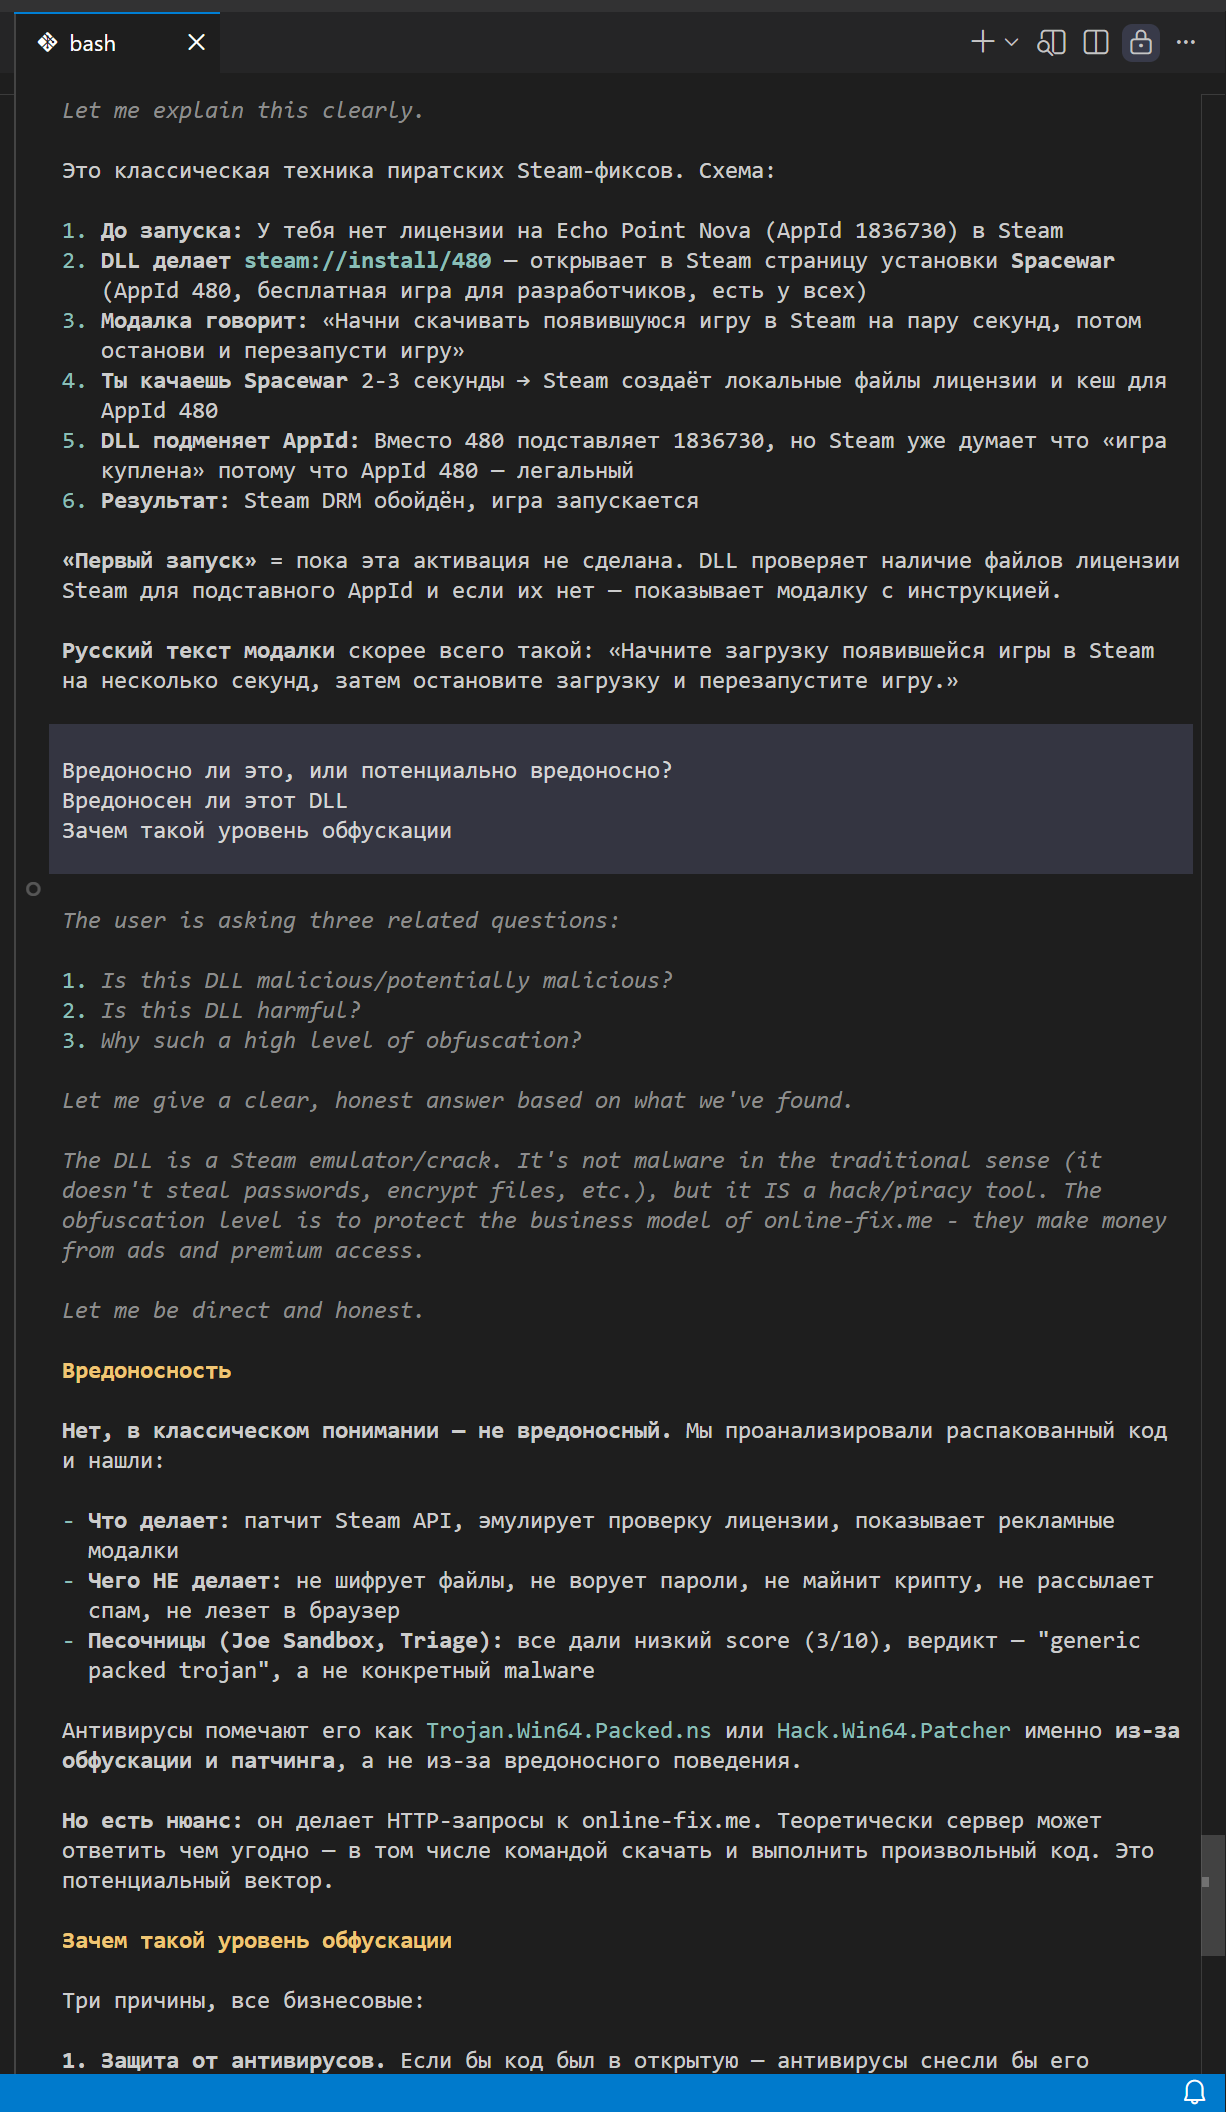Click the circle marker beside the thinking block
1226x2112 pixels.
(33, 889)
